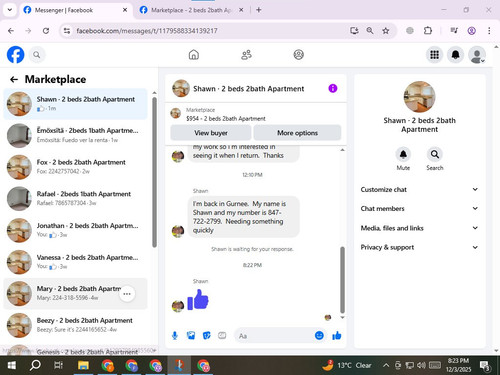Choose a GIF icon in composer
The height and width of the screenshot is (375, 500).
coord(222,335)
